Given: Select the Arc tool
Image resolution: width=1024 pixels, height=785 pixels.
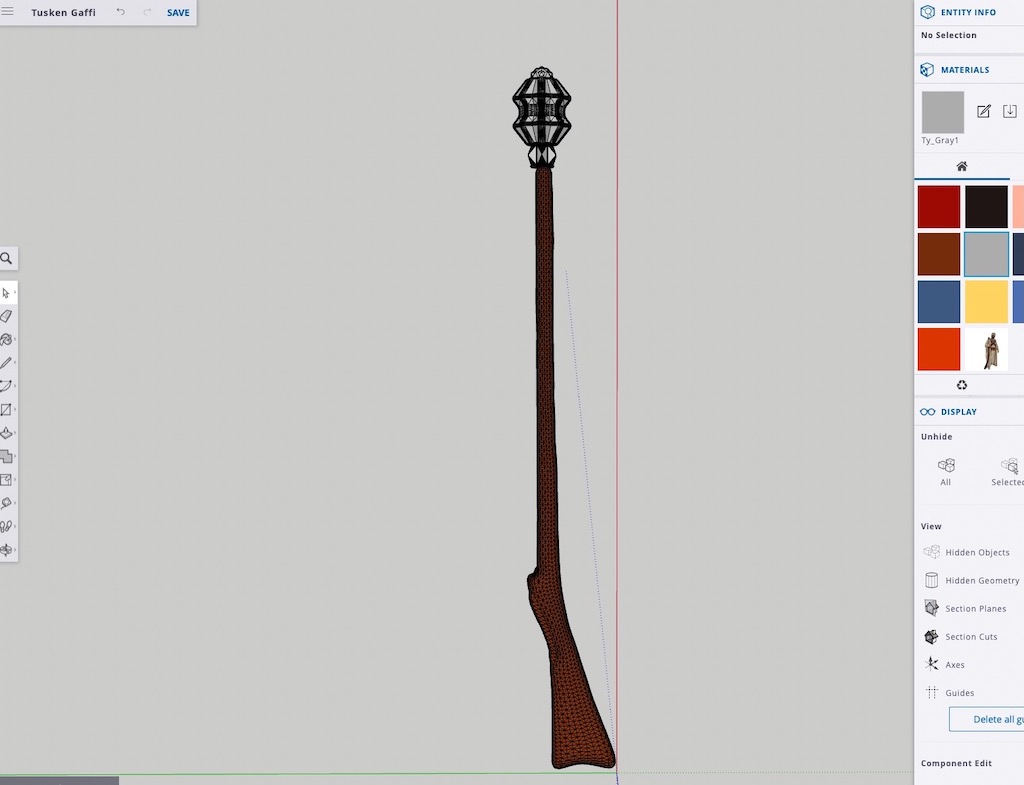Looking at the screenshot, I should click(x=7, y=386).
